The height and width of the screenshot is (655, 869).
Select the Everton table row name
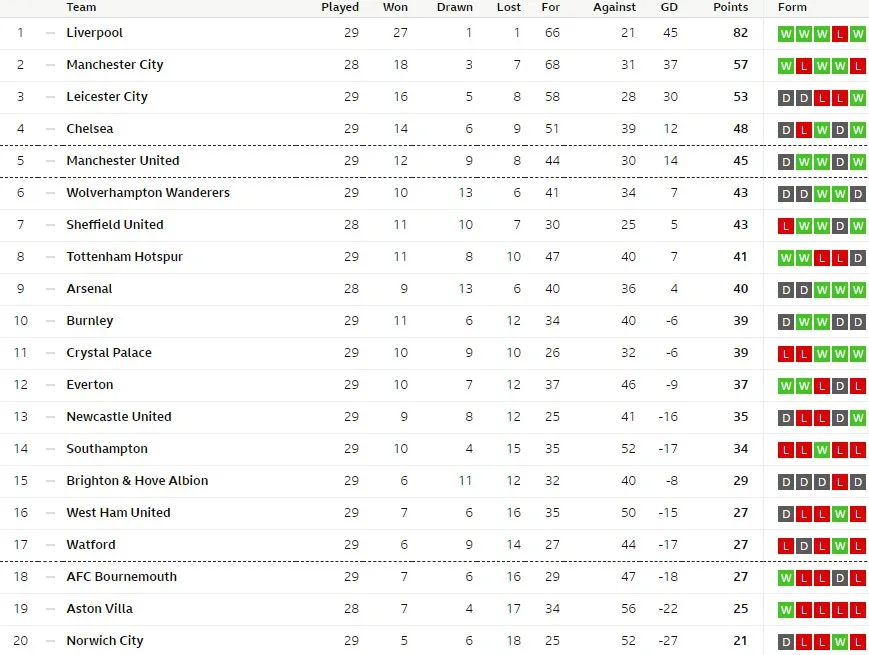90,385
